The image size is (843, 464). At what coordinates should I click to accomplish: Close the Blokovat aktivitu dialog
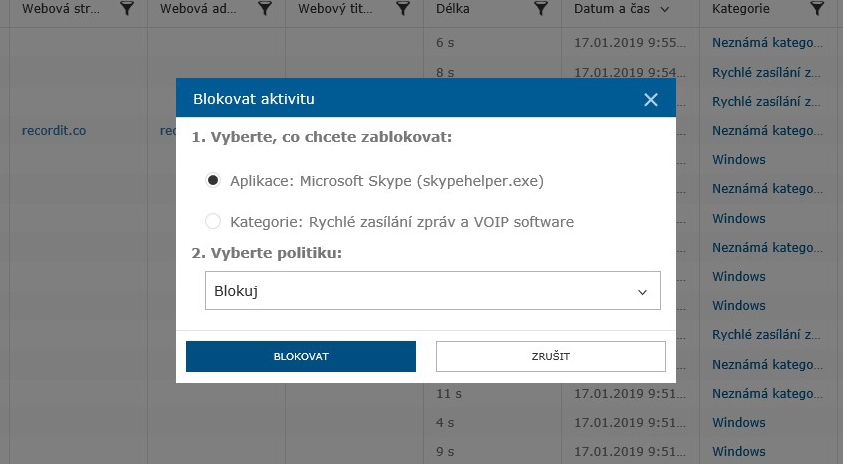tap(651, 99)
